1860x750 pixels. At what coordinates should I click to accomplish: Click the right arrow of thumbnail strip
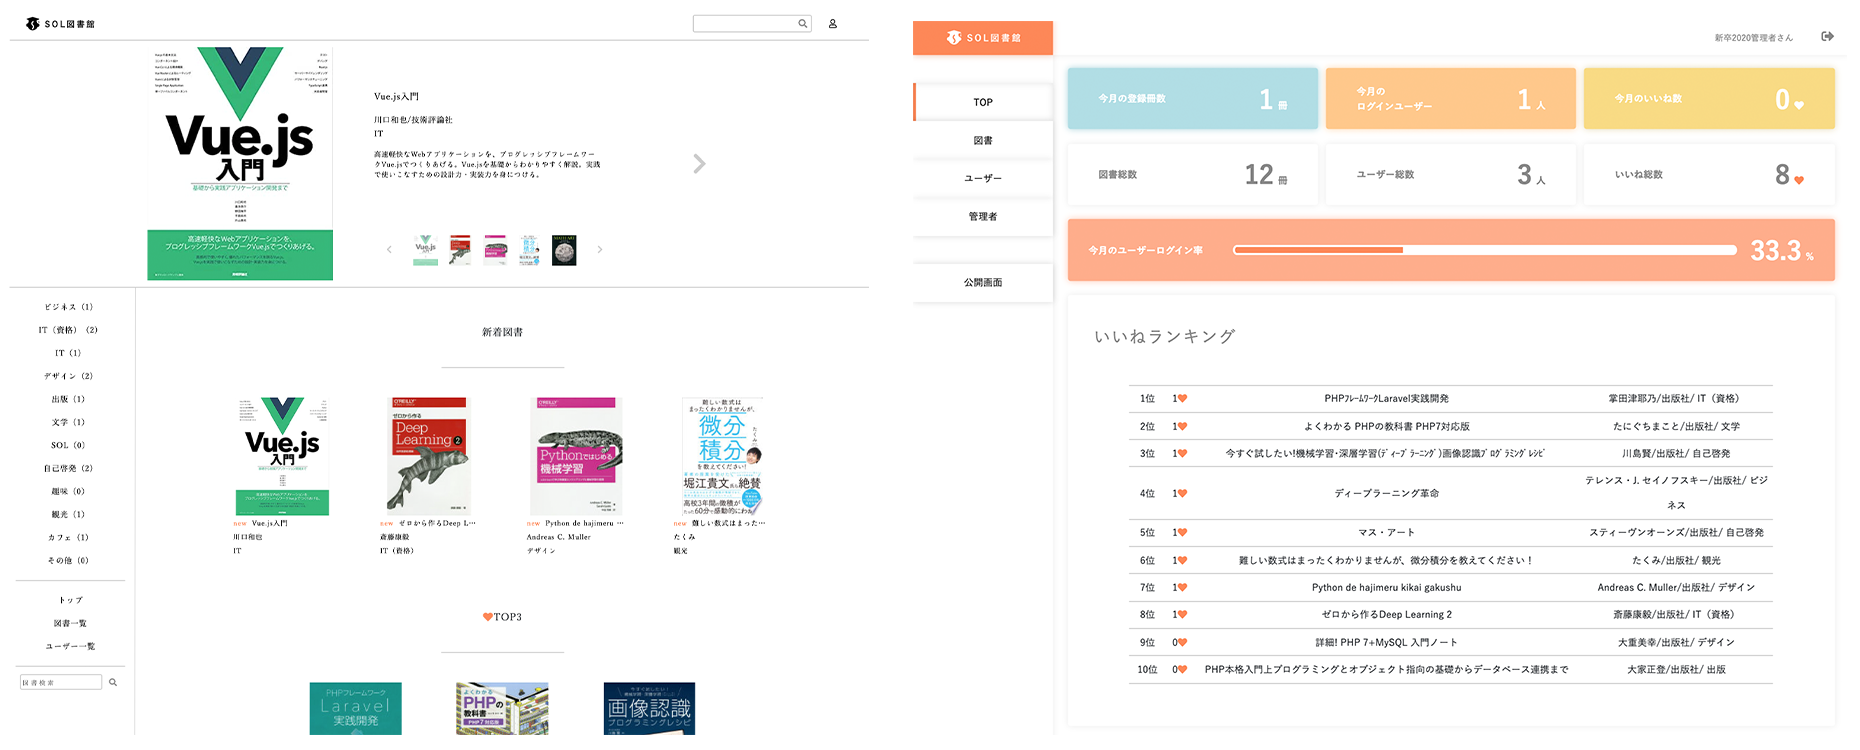coord(600,250)
